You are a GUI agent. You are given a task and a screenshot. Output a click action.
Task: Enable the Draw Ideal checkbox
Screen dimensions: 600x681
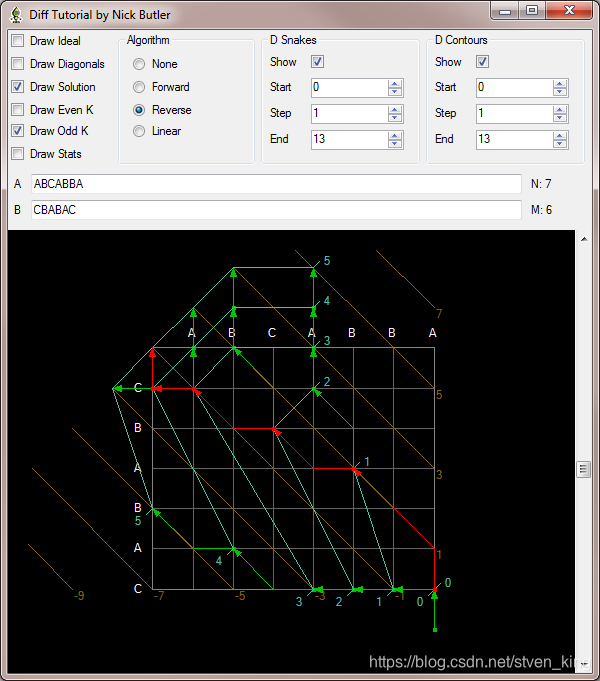tap(18, 41)
